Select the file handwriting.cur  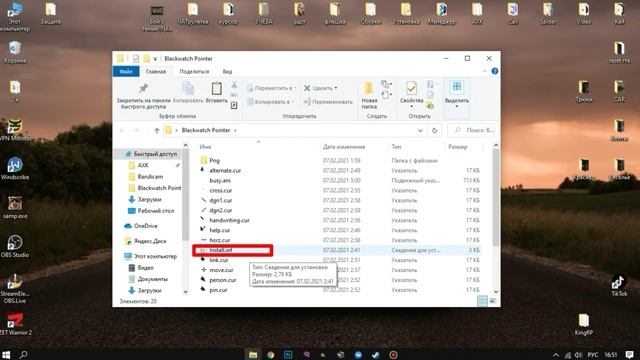[x=229, y=220]
